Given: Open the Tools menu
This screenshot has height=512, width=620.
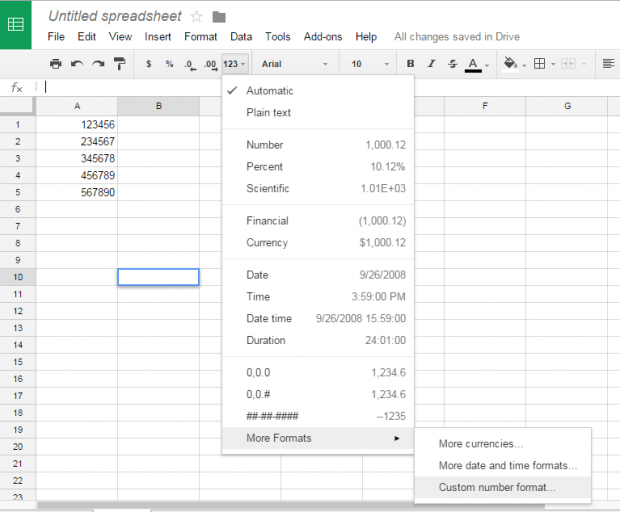Looking at the screenshot, I should (278, 37).
